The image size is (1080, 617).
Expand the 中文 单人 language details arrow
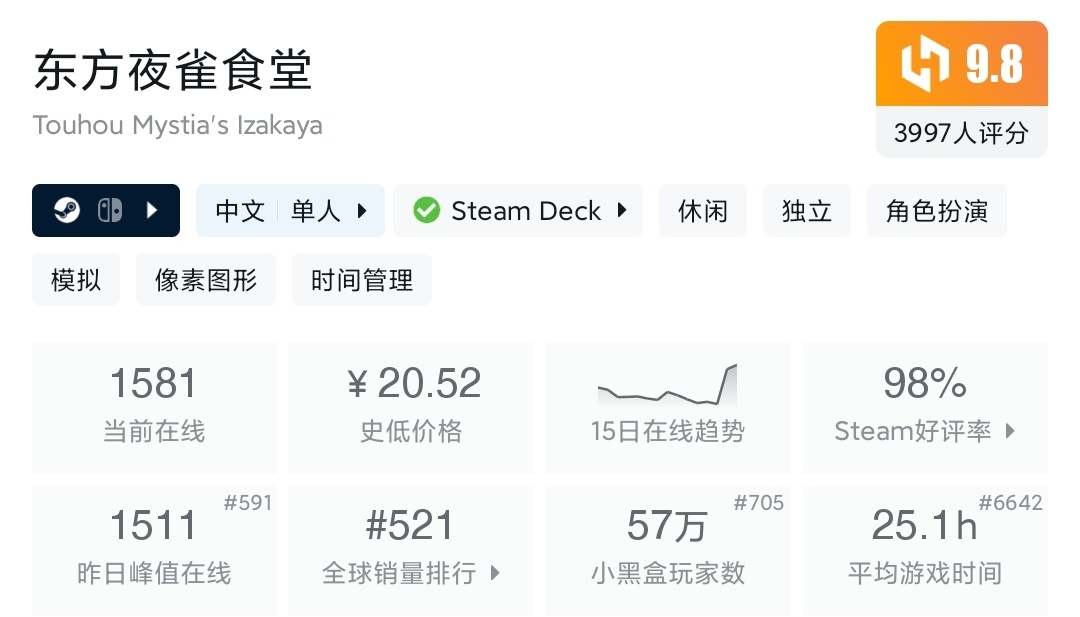362,211
